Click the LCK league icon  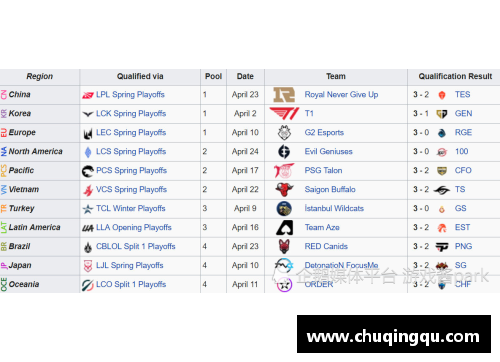[x=88, y=114]
